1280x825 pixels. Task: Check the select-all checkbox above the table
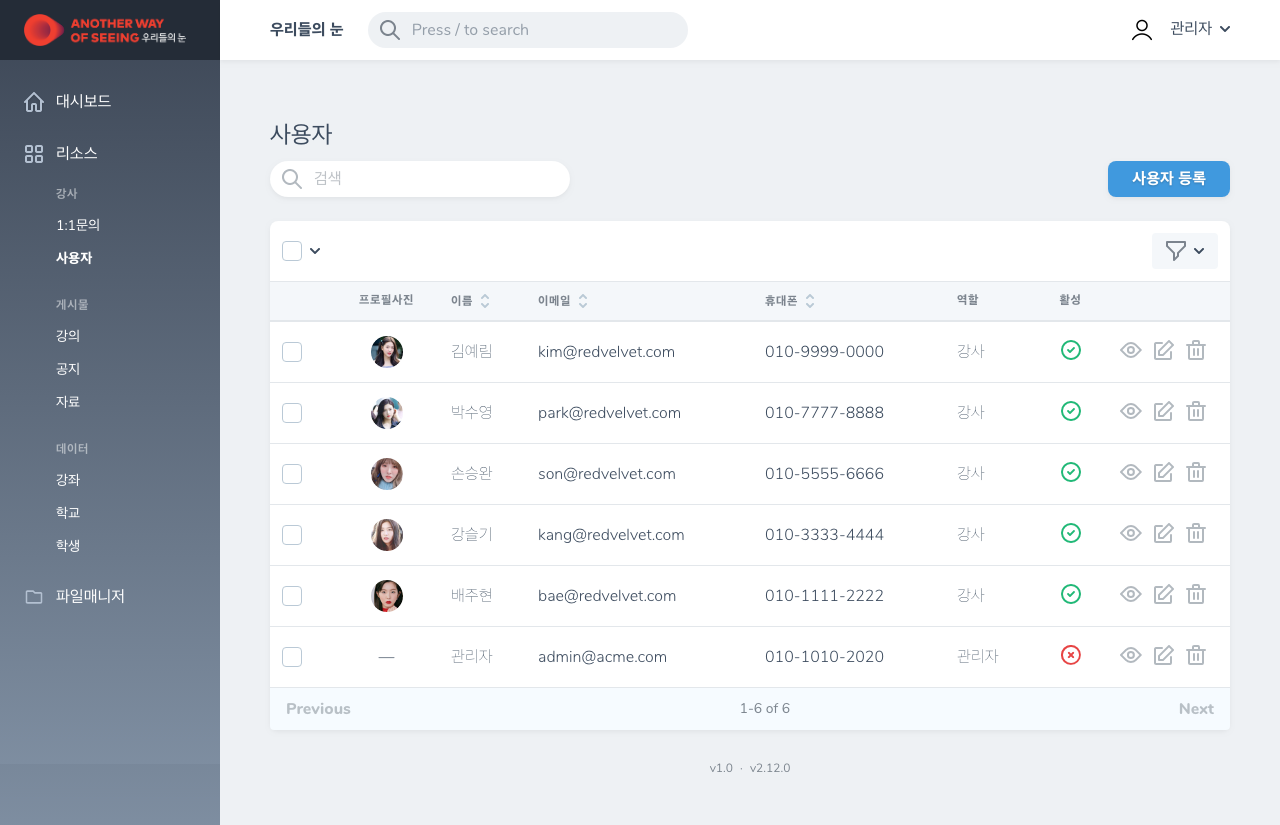tap(291, 250)
